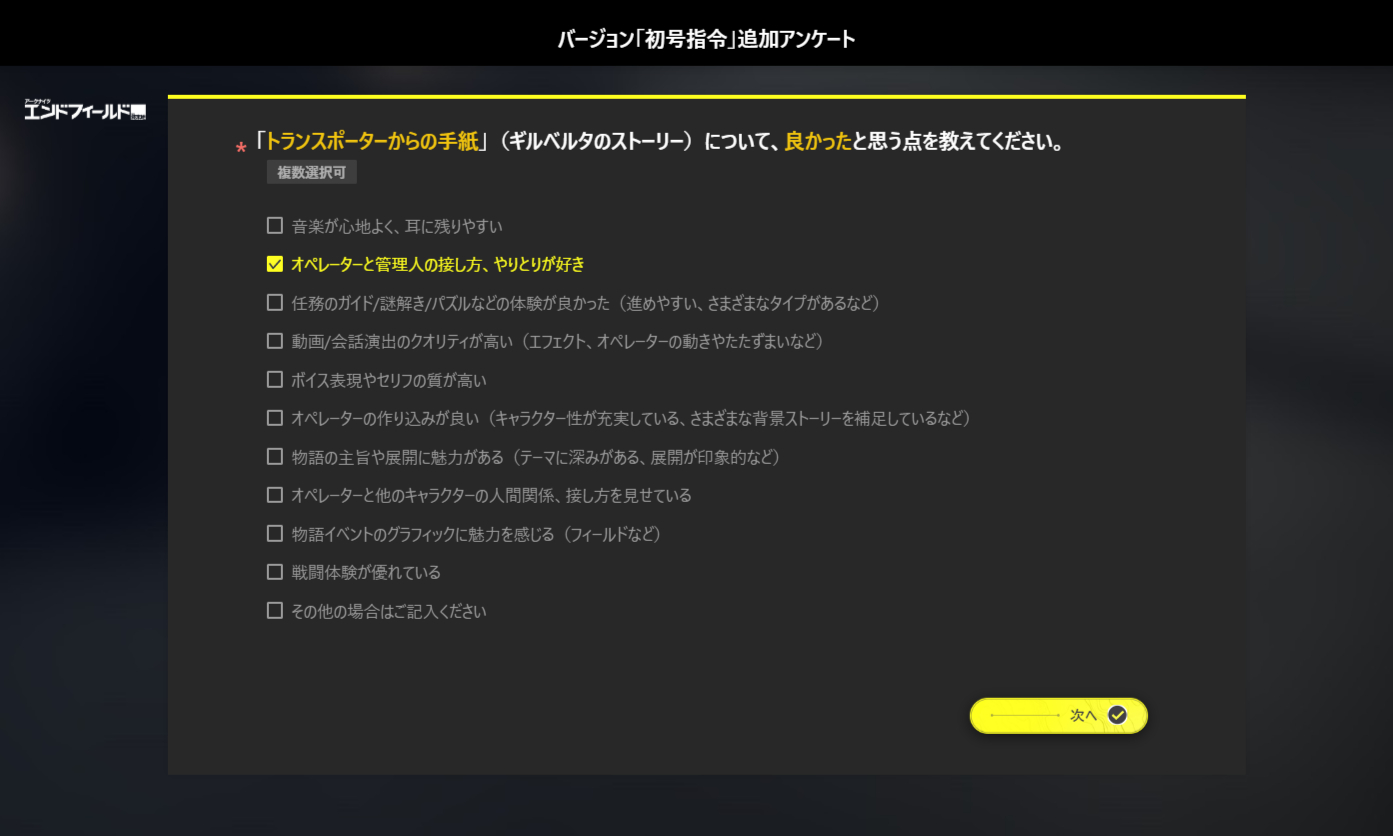Click the highlighted 良かった word in question

(x=818, y=142)
